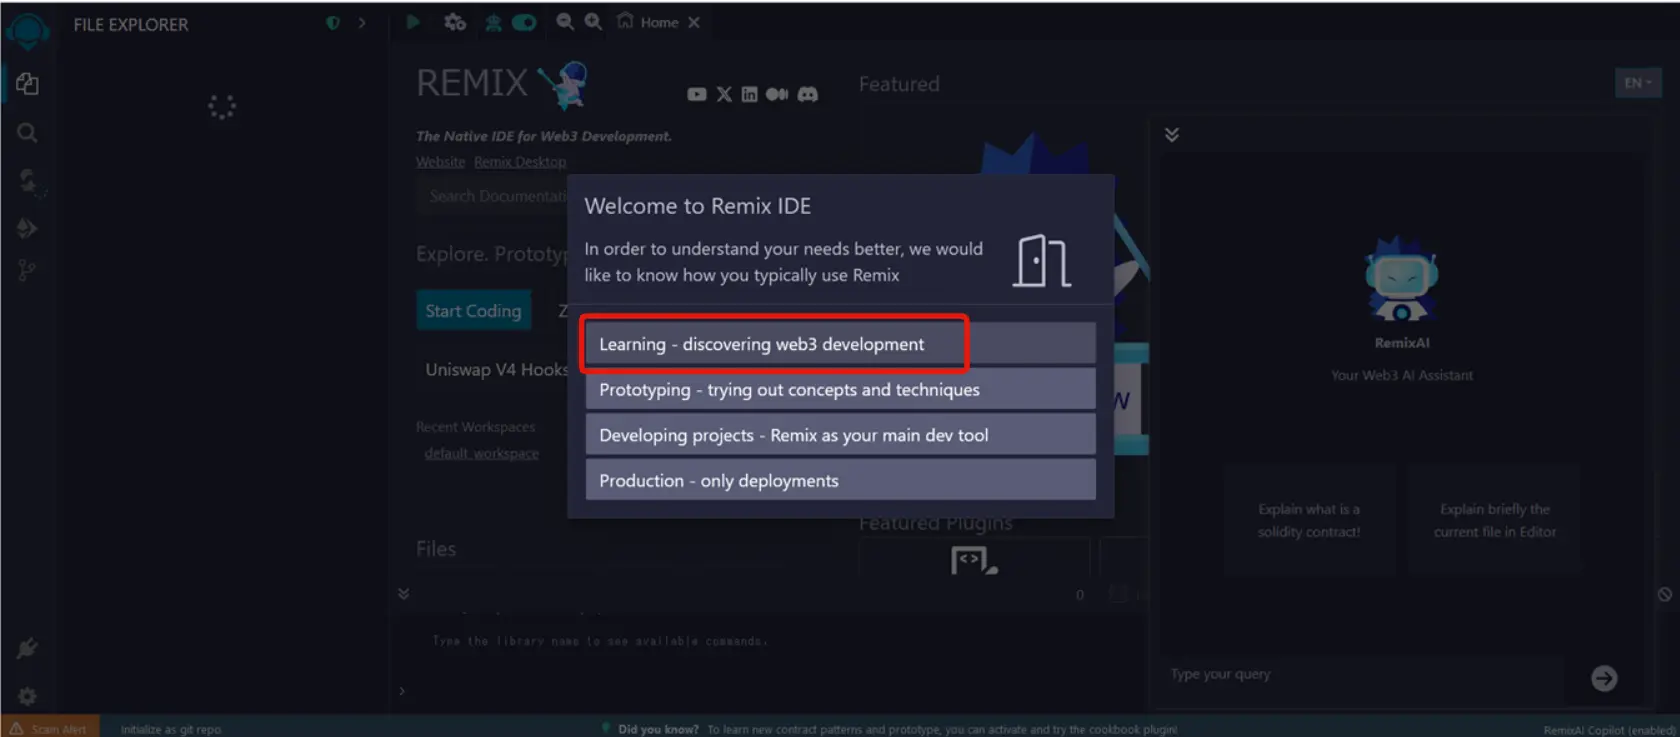Click the zoom out magnifier icon
The image size is (1680, 737).
pyautogui.click(x=565, y=21)
